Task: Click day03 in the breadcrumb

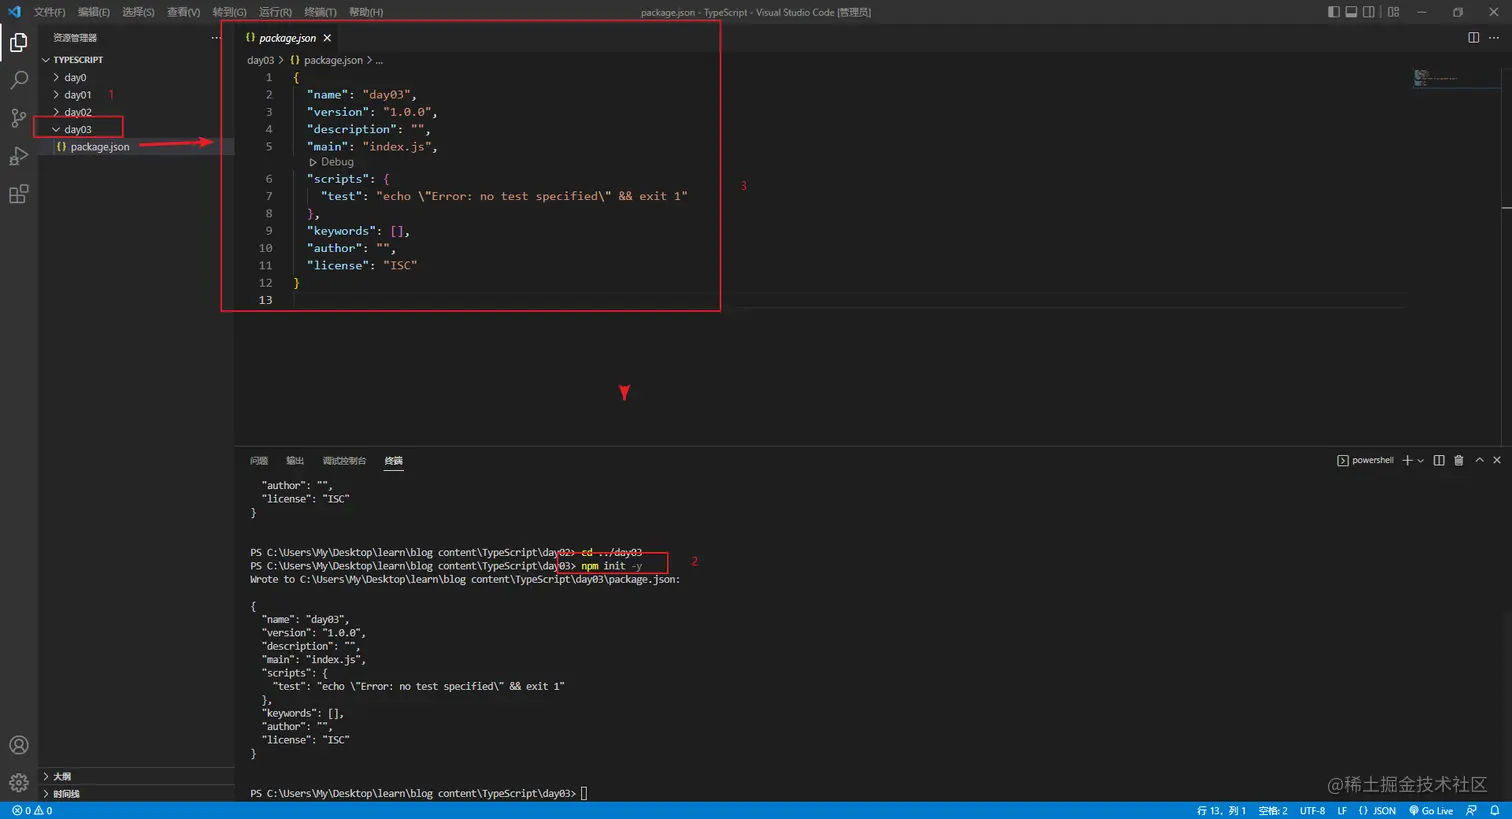Action: 260,60
